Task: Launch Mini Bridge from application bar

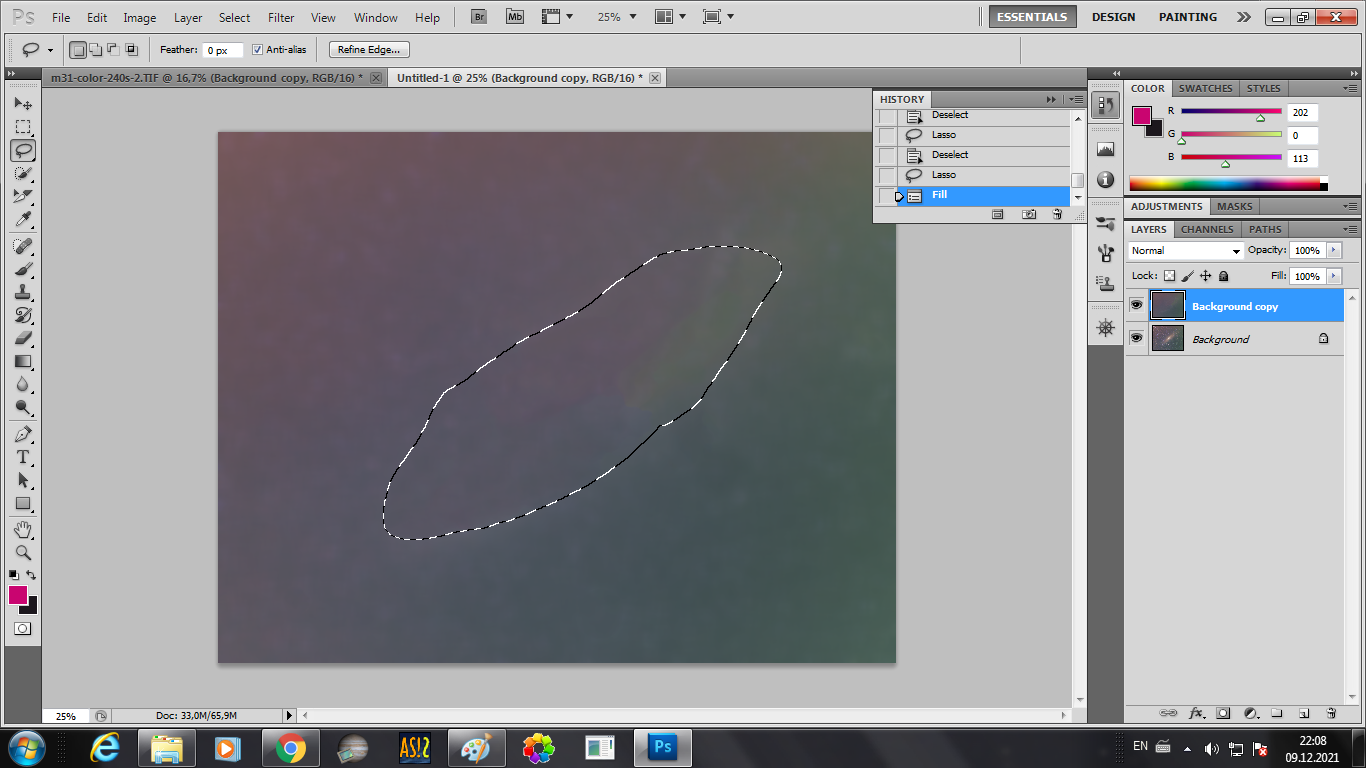Action: click(514, 17)
